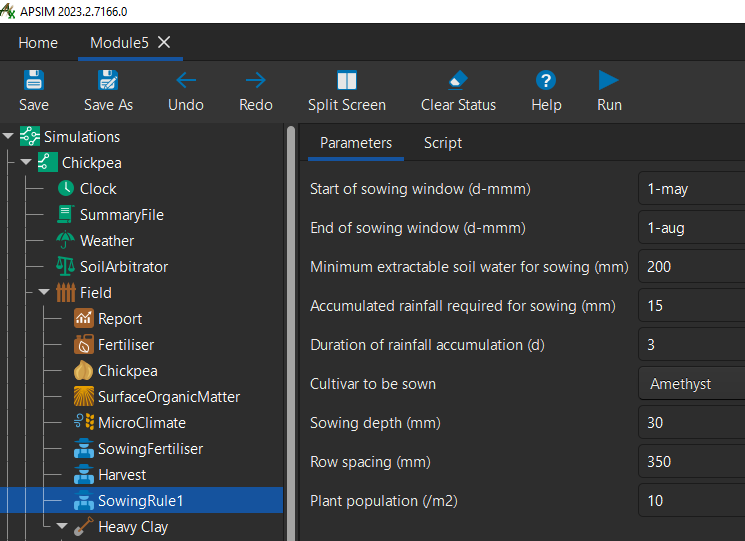745x541 pixels.
Task: Click the Start of sowing window field
Action: click(692, 189)
